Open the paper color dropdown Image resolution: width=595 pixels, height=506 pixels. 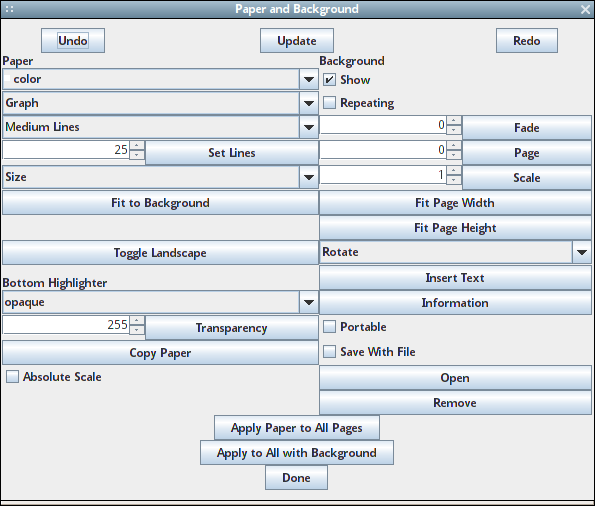click(x=160, y=79)
